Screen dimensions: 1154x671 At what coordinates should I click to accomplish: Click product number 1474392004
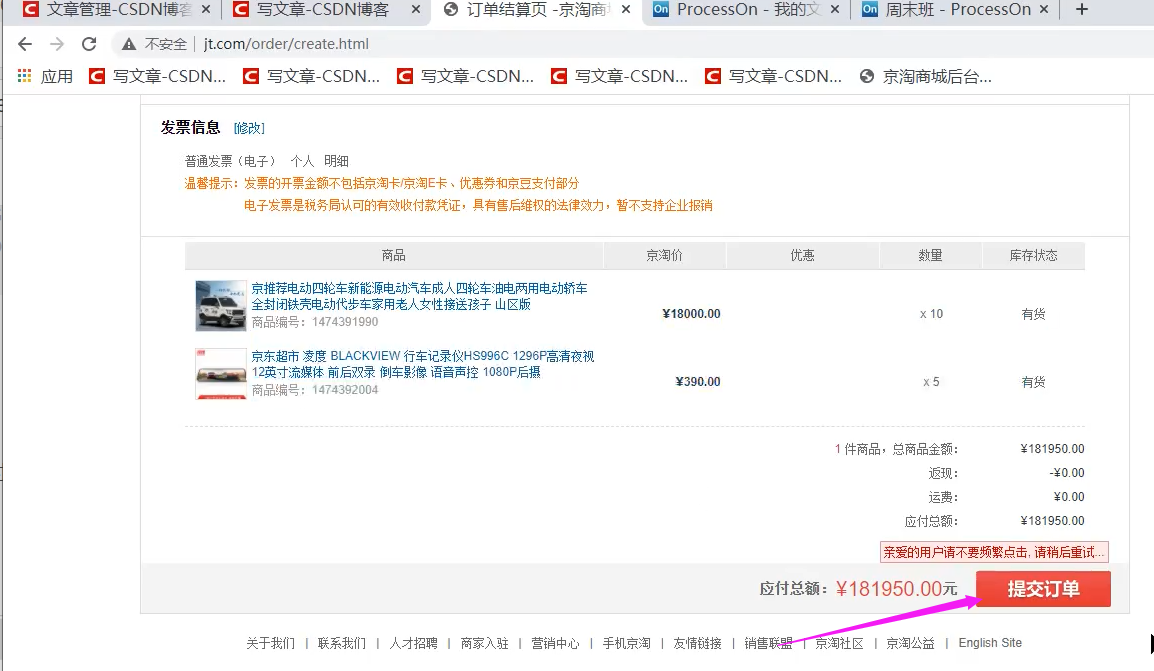point(345,389)
